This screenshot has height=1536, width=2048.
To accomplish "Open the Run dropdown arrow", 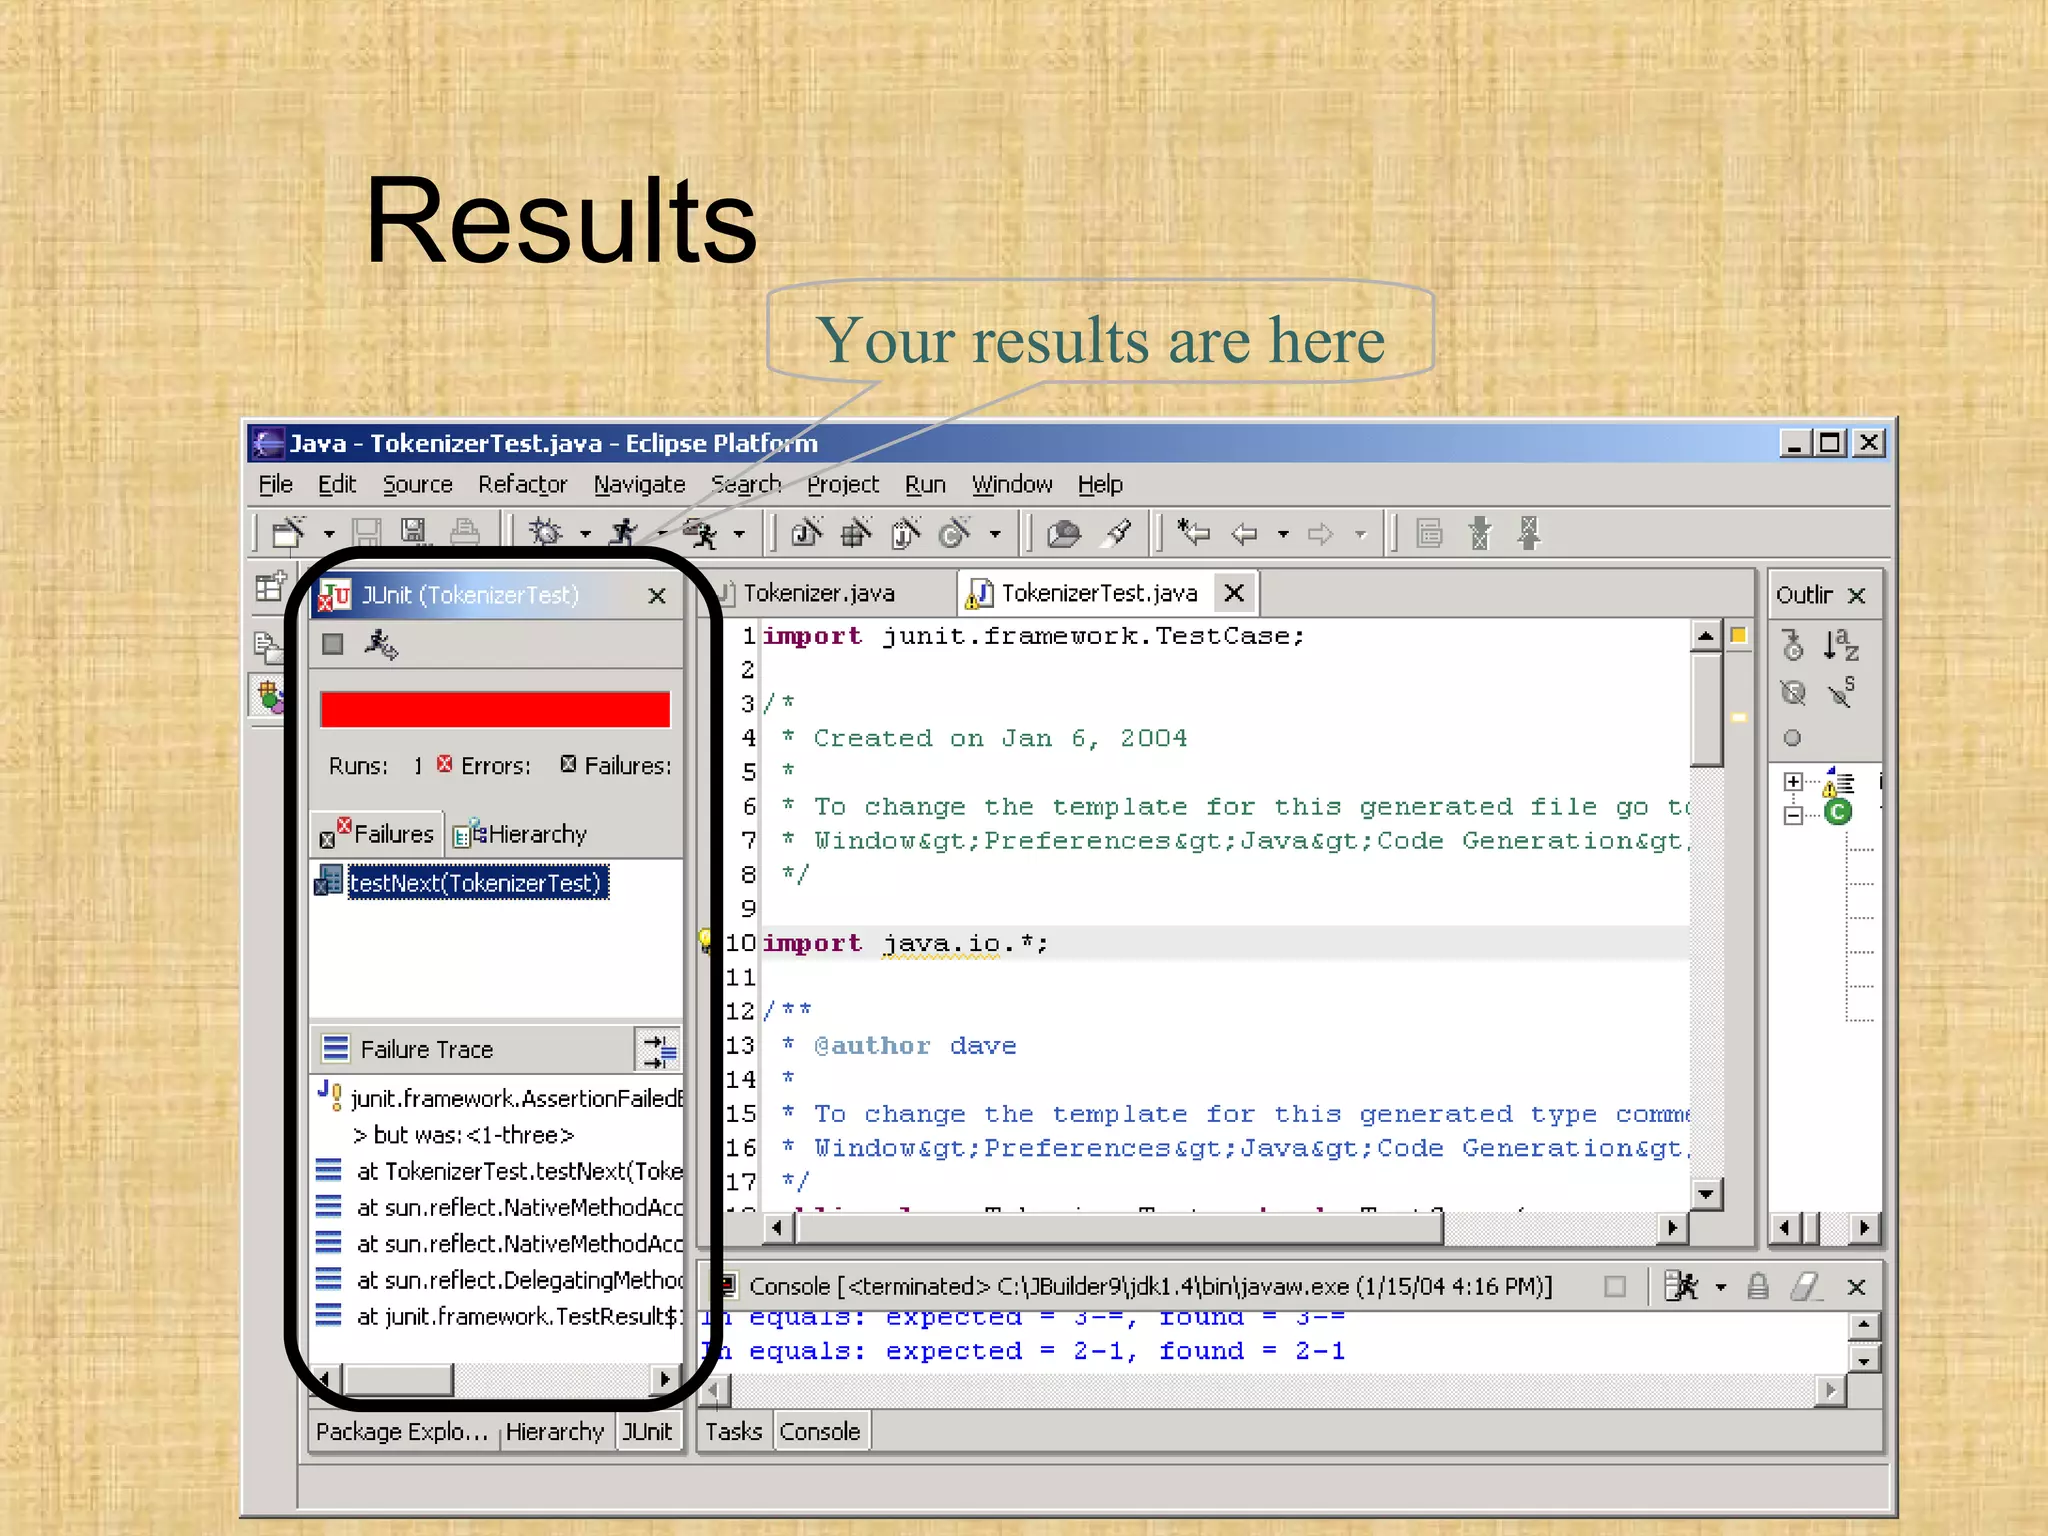I will (661, 535).
